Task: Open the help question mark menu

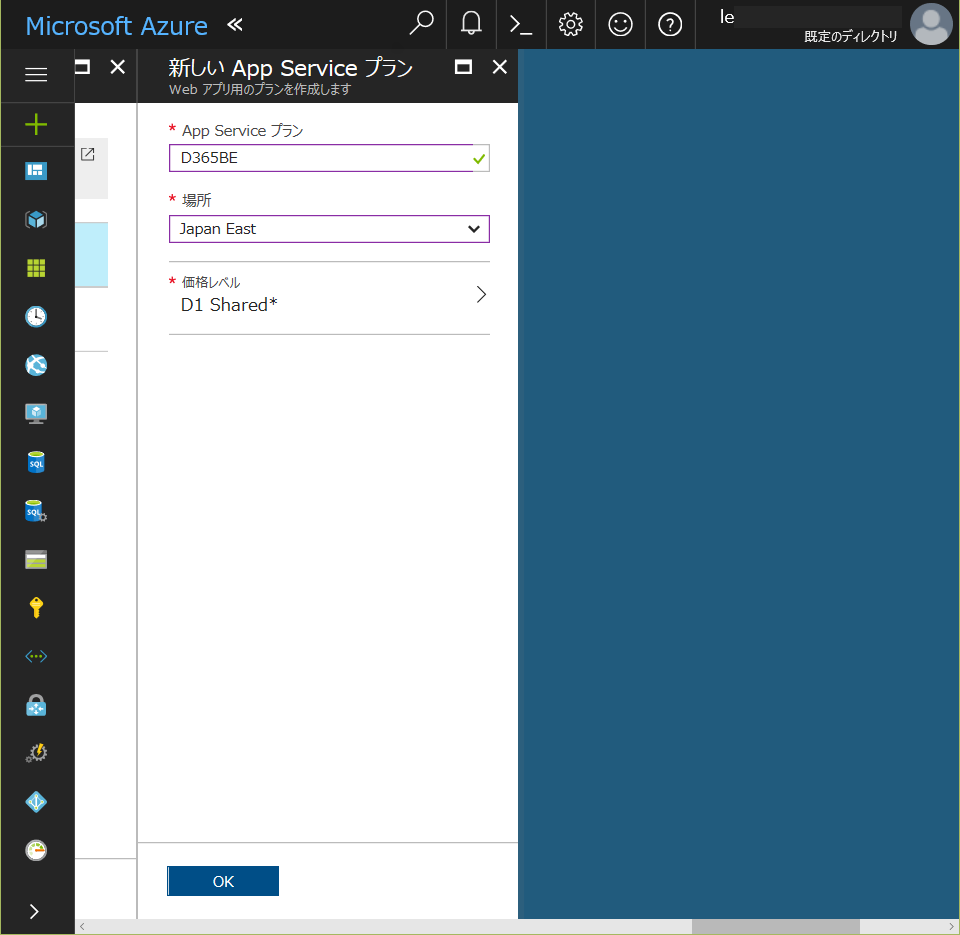Action: [x=670, y=24]
